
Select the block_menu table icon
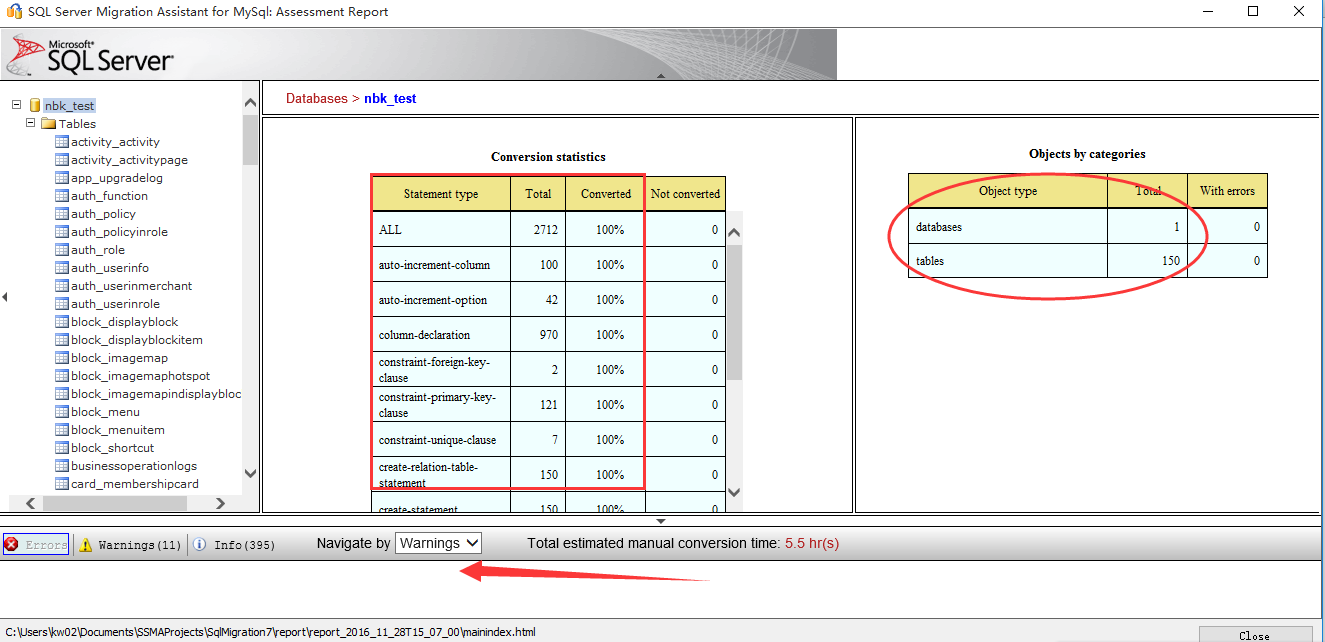(x=62, y=411)
